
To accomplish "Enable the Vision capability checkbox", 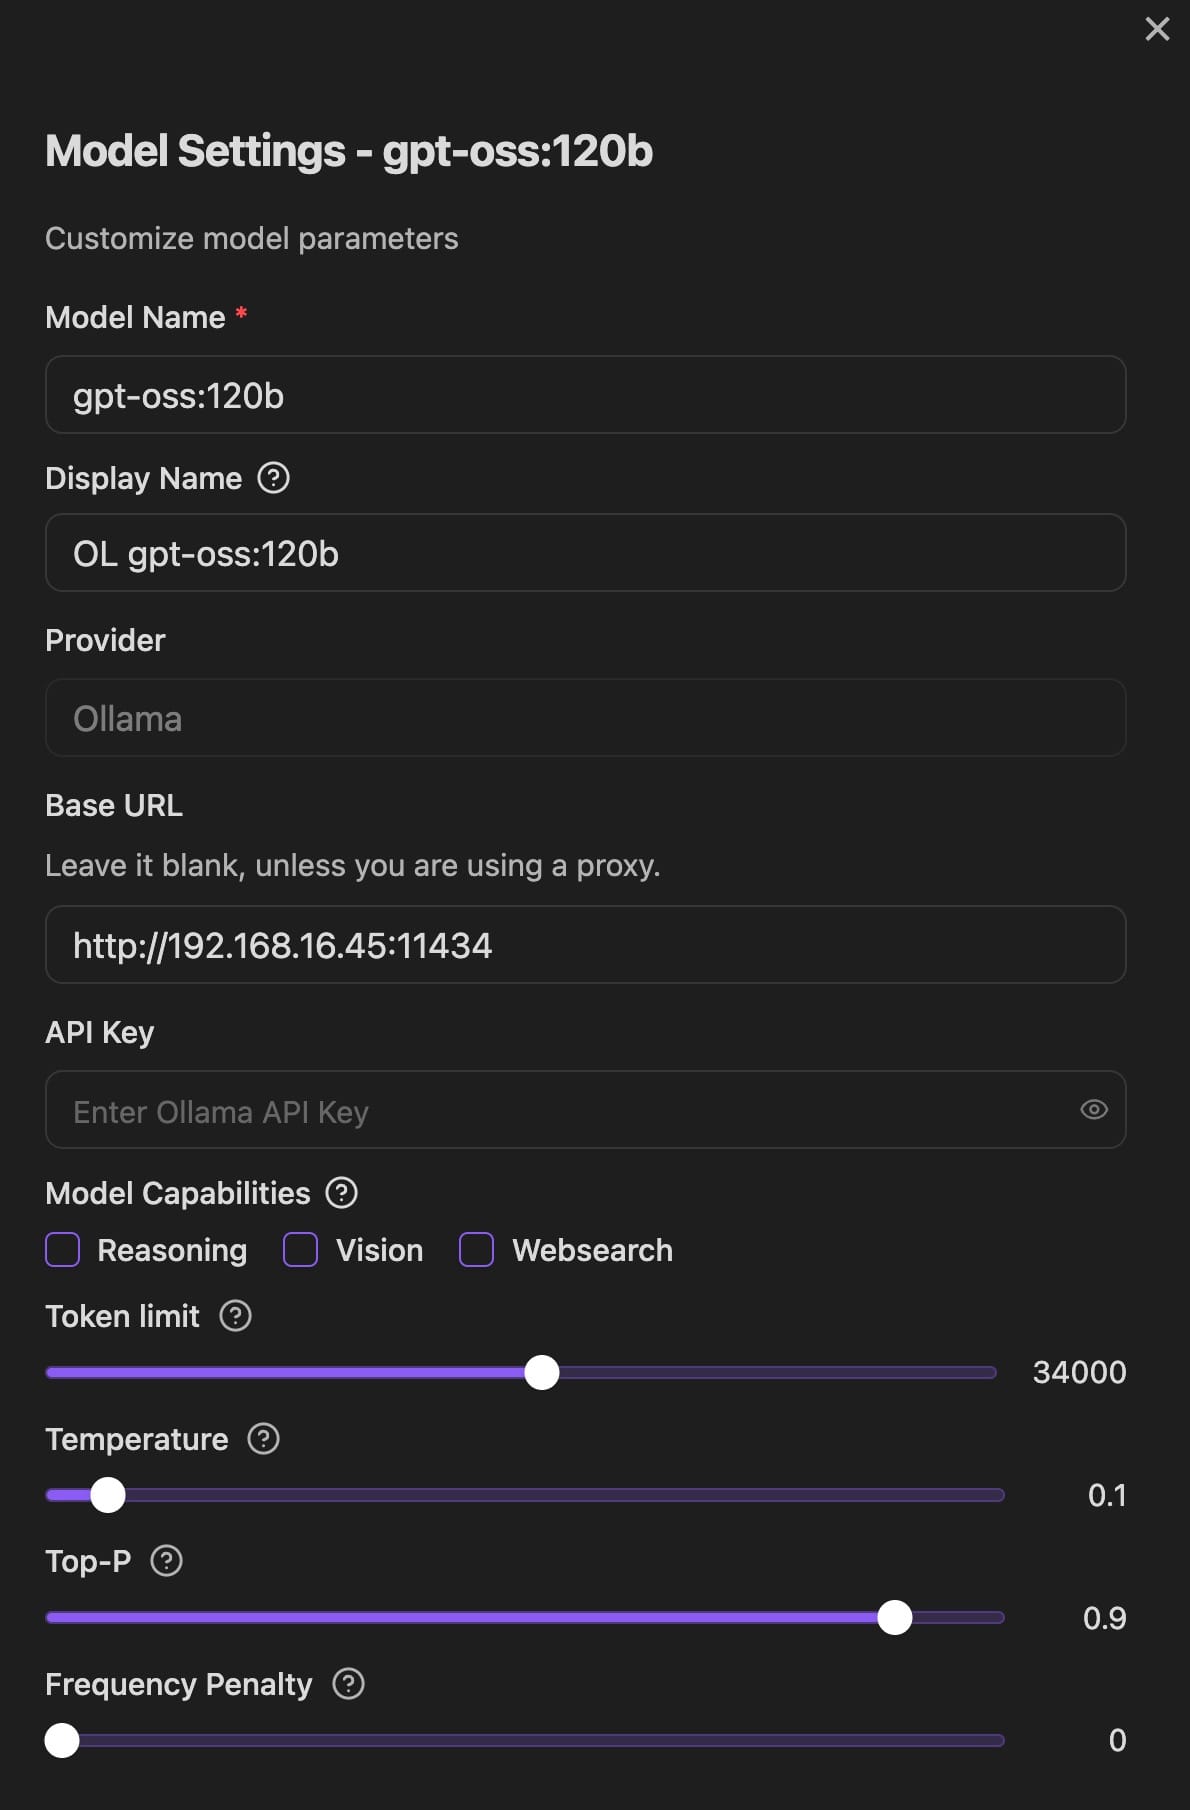I will (x=301, y=1250).
